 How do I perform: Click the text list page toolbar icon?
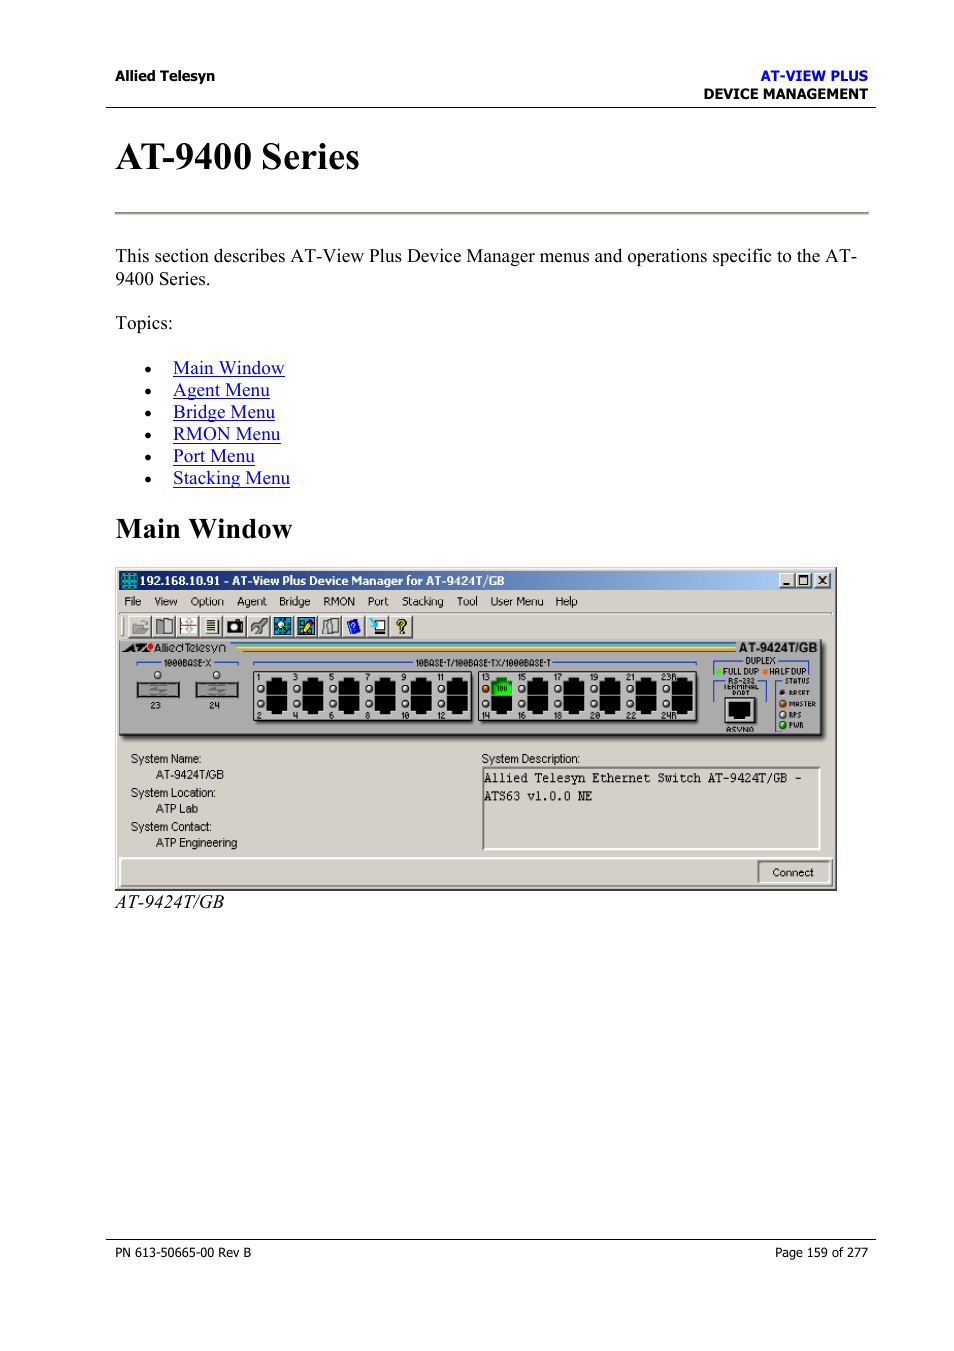tap(212, 626)
